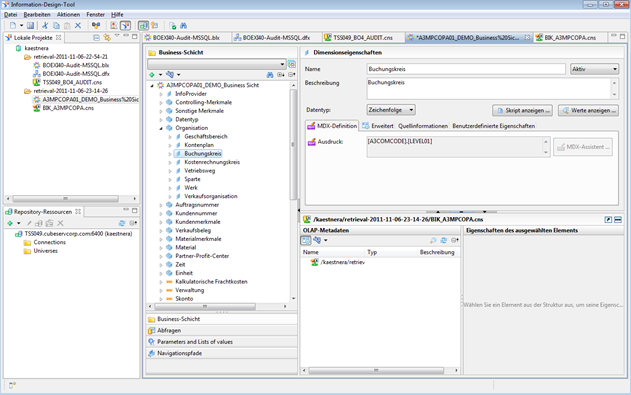Open the Datei menu

(x=10, y=14)
